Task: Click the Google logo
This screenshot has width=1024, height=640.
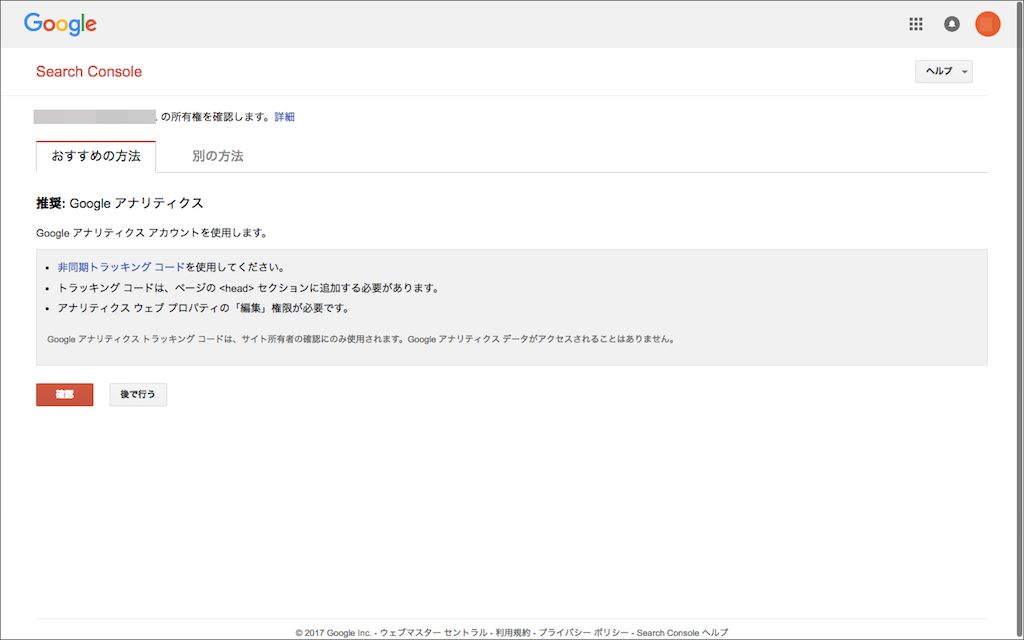Action: (60, 24)
